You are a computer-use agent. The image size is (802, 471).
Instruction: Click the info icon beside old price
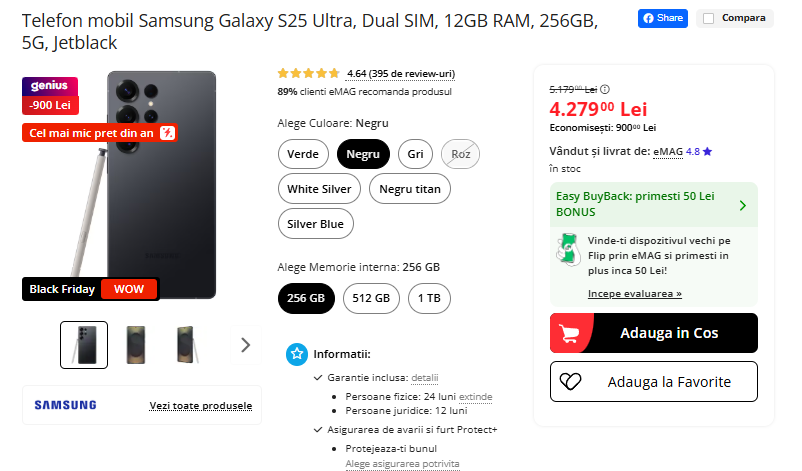(x=605, y=89)
